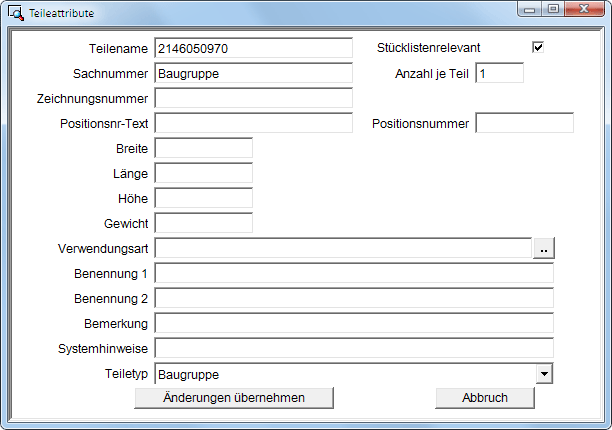Click the Gewicht text box
The image size is (612, 430).
point(203,223)
